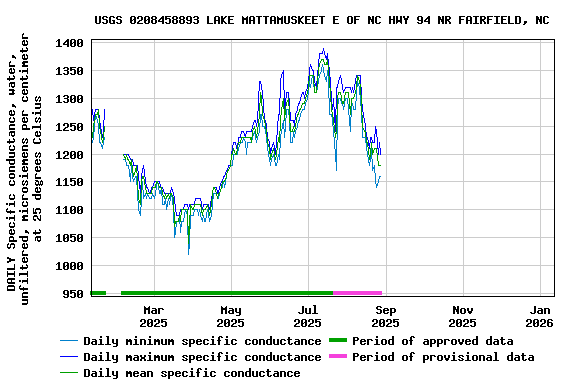576x384 pixels.
Task: Click the 'Jan 2026' x-axis label
Action: pyautogui.click(x=540, y=317)
